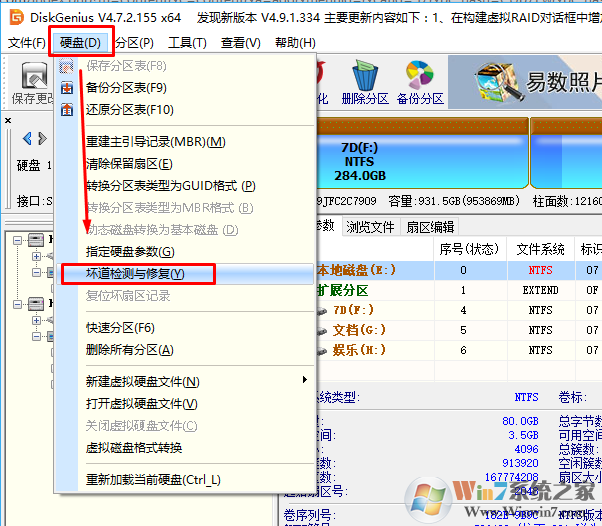Select the 本地磁盘(E:) partition row
The width and height of the screenshot is (602, 526).
(459, 270)
